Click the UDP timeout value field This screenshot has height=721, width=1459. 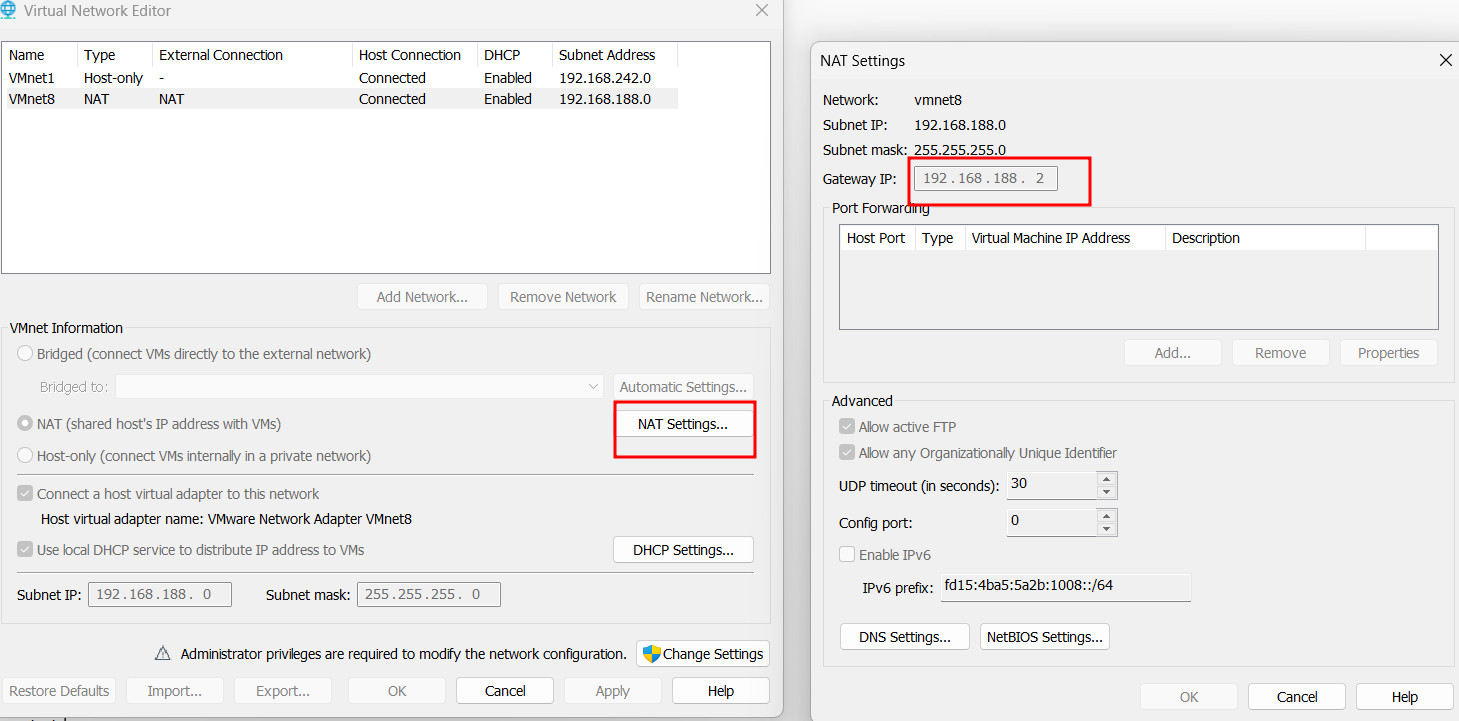pyautogui.click(x=1052, y=485)
